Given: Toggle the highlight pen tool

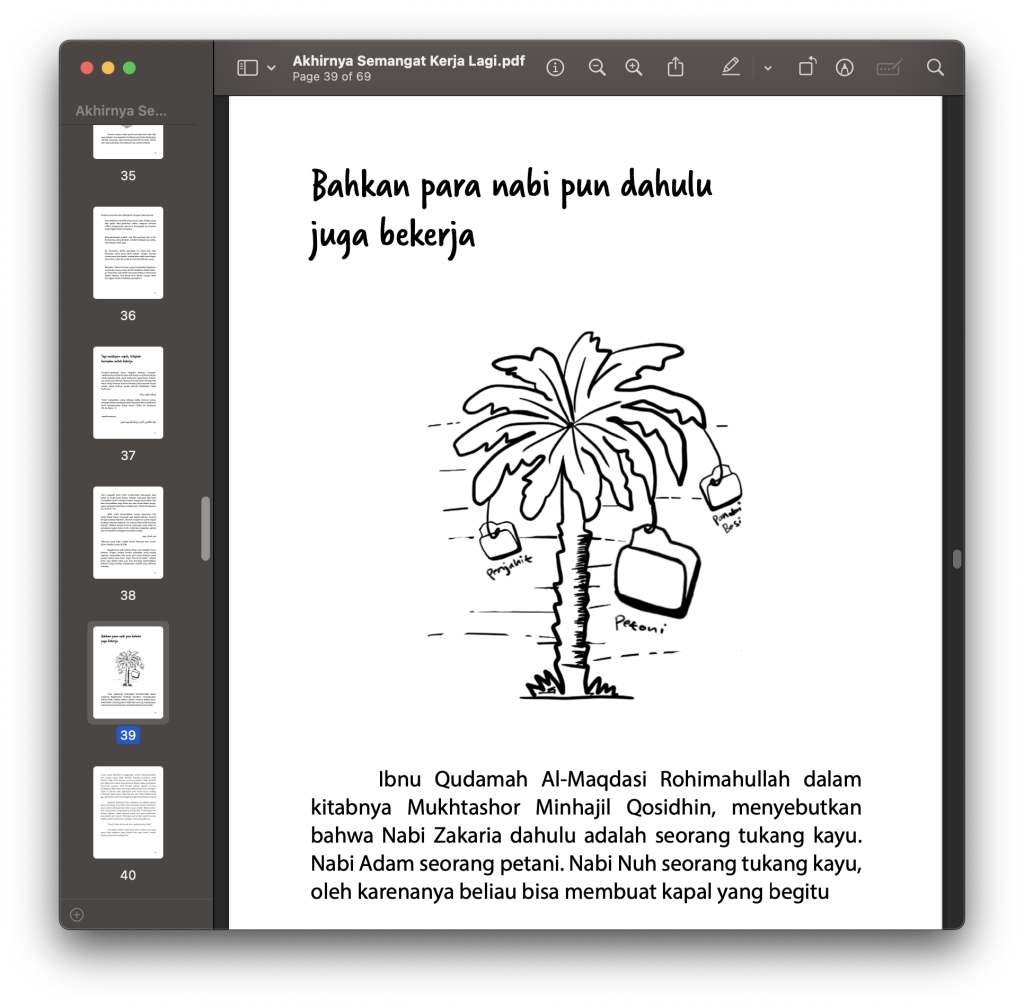Looking at the screenshot, I should [731, 67].
